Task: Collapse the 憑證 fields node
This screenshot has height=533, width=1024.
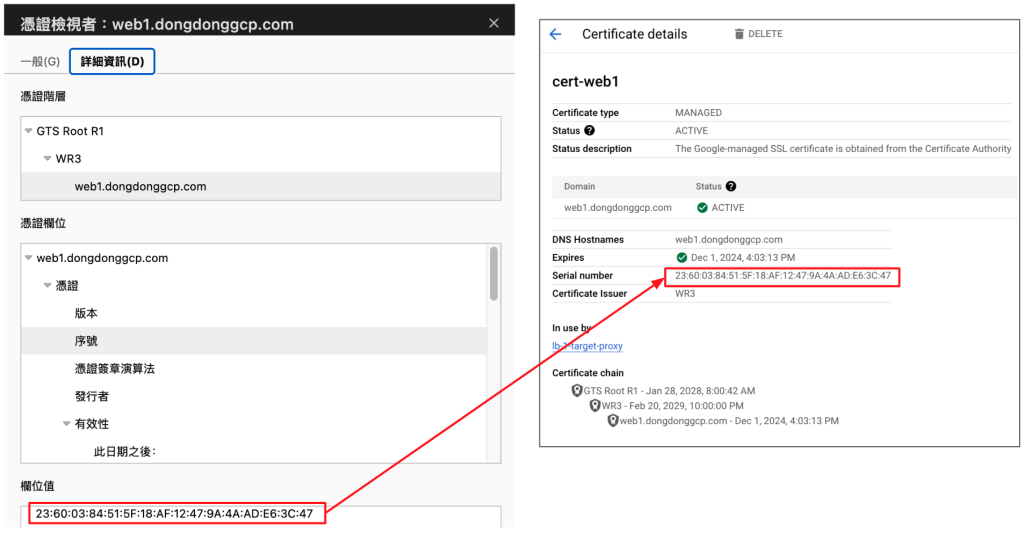Action: pyautogui.click(x=48, y=285)
